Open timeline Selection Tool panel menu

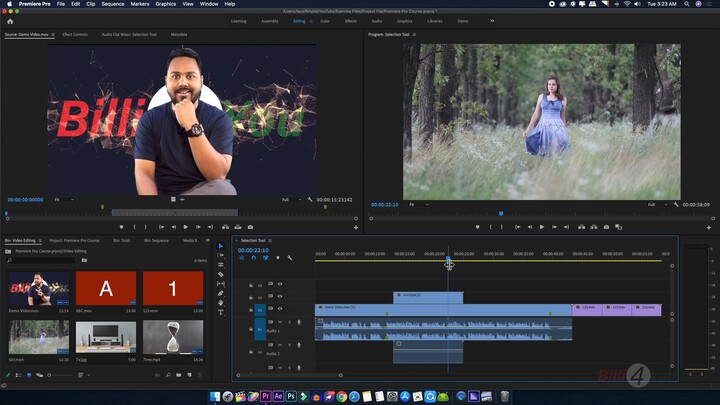click(270, 241)
